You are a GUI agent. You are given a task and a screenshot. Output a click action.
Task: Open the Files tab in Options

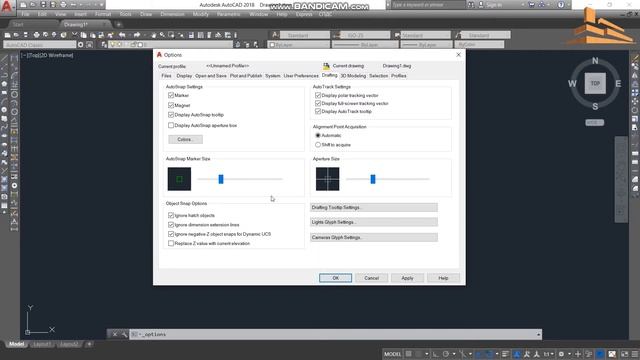tap(167, 76)
